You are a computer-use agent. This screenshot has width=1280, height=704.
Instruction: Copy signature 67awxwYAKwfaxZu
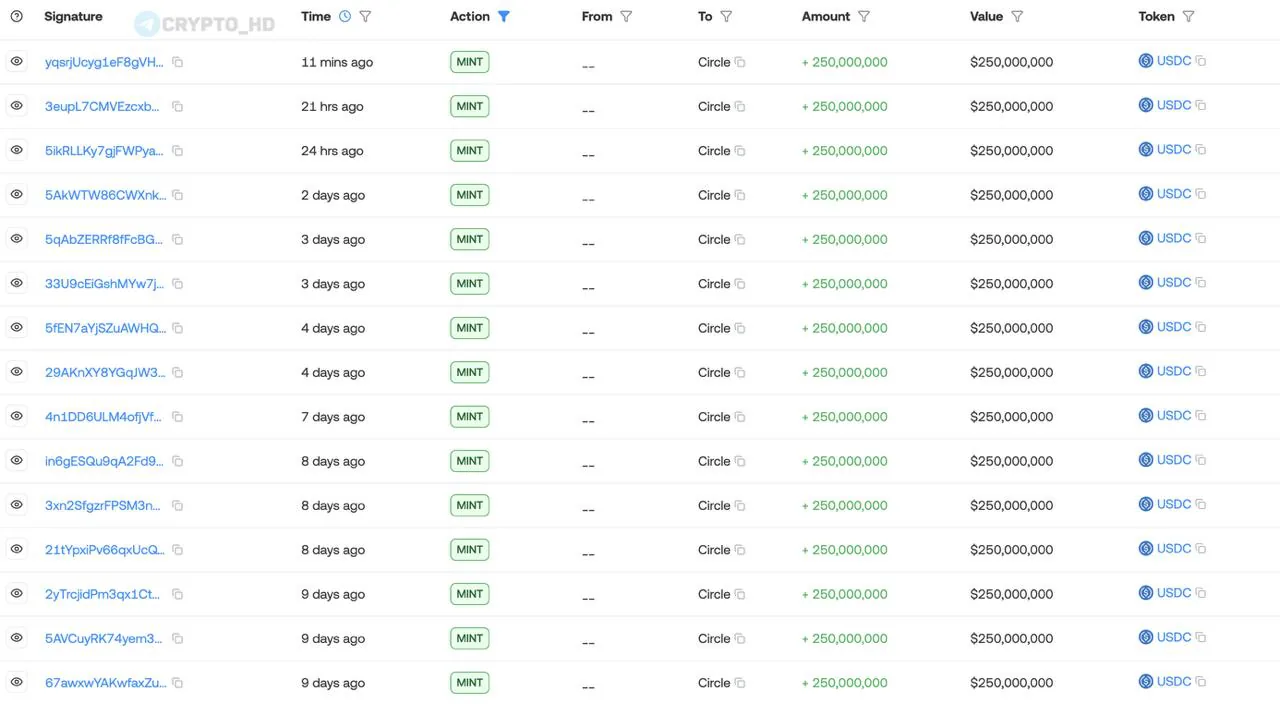(x=177, y=683)
